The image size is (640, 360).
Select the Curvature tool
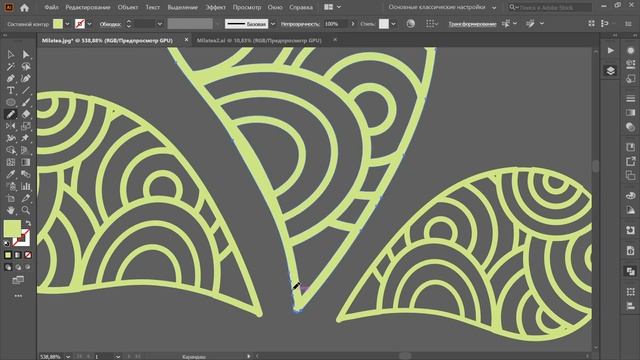[26, 78]
